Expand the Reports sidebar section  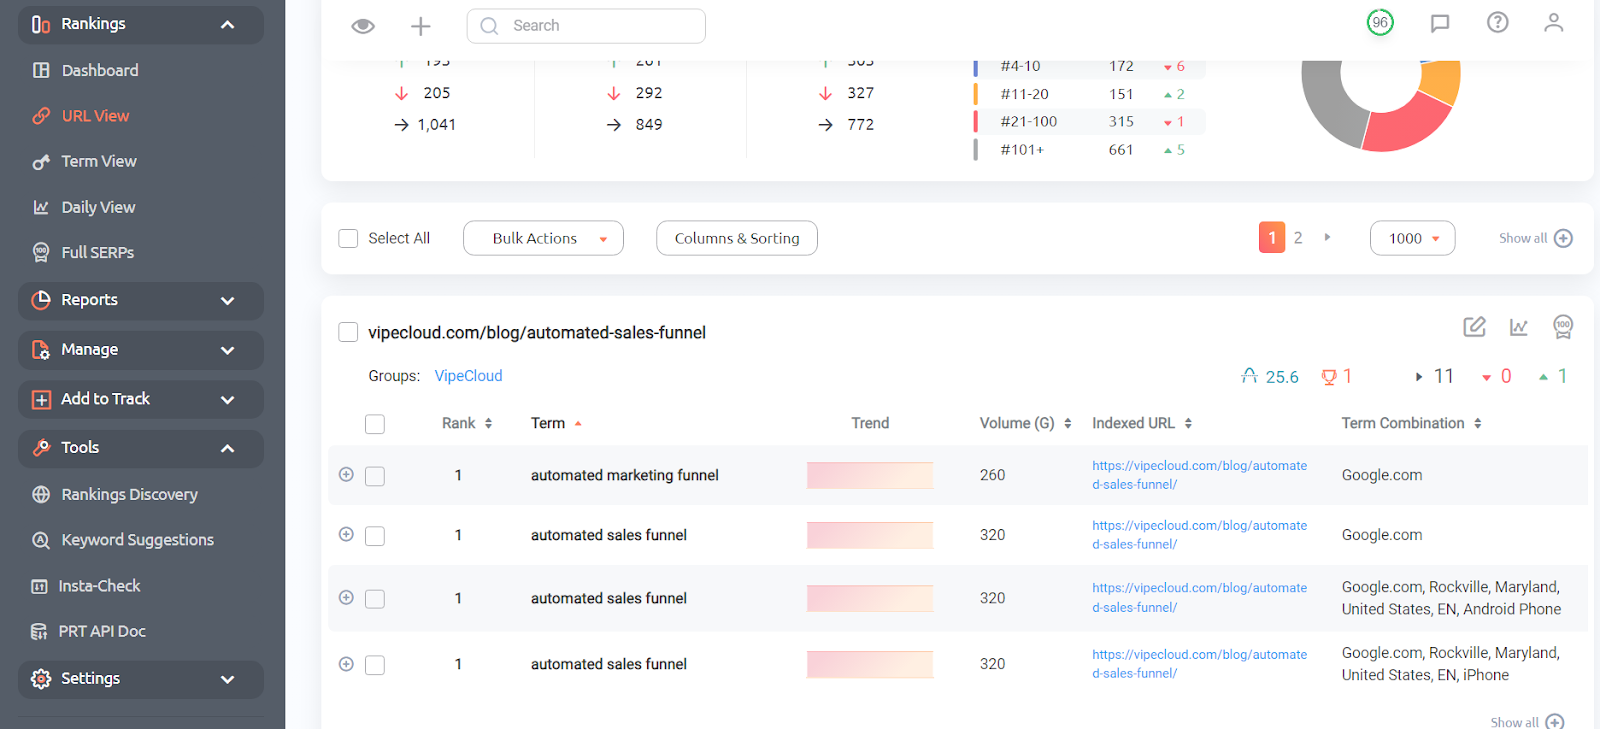[x=141, y=300]
